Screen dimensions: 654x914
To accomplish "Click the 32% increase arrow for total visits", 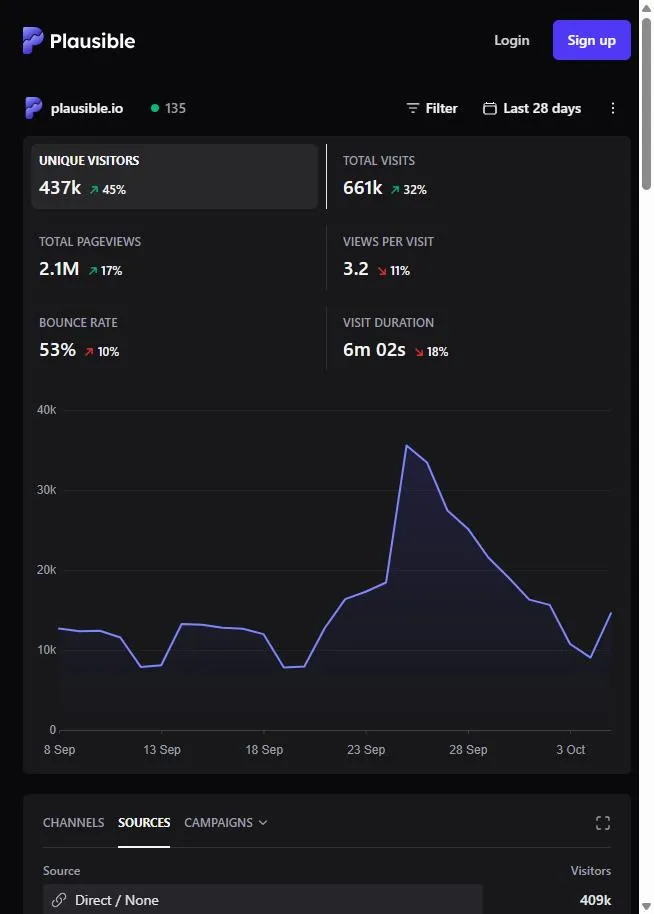I will pyautogui.click(x=395, y=189).
